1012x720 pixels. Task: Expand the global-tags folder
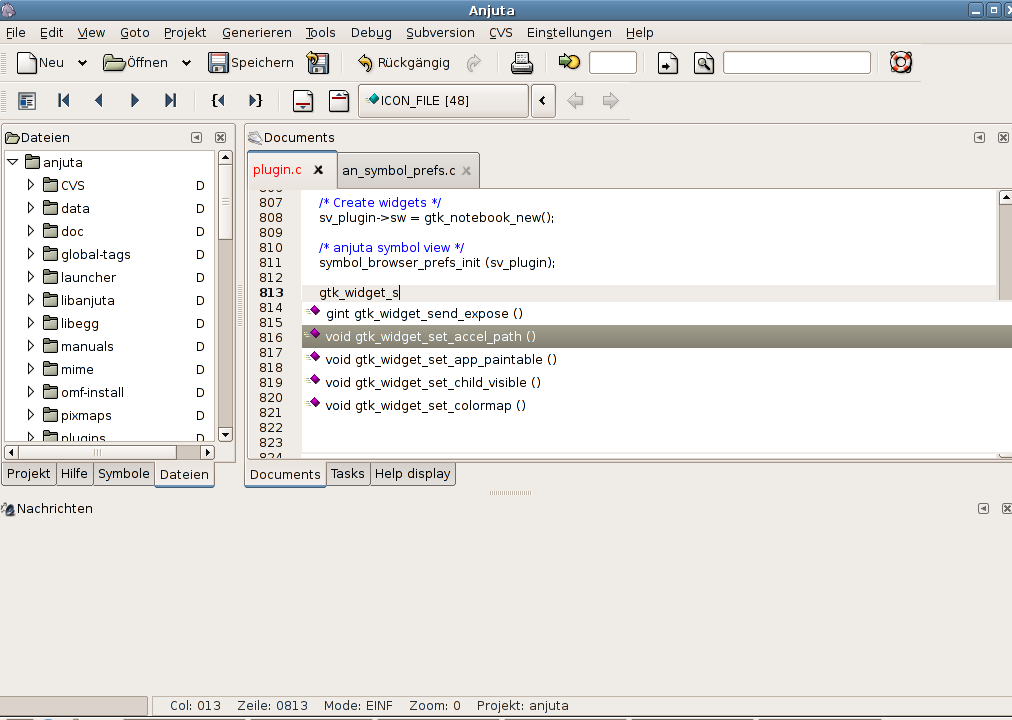30,254
